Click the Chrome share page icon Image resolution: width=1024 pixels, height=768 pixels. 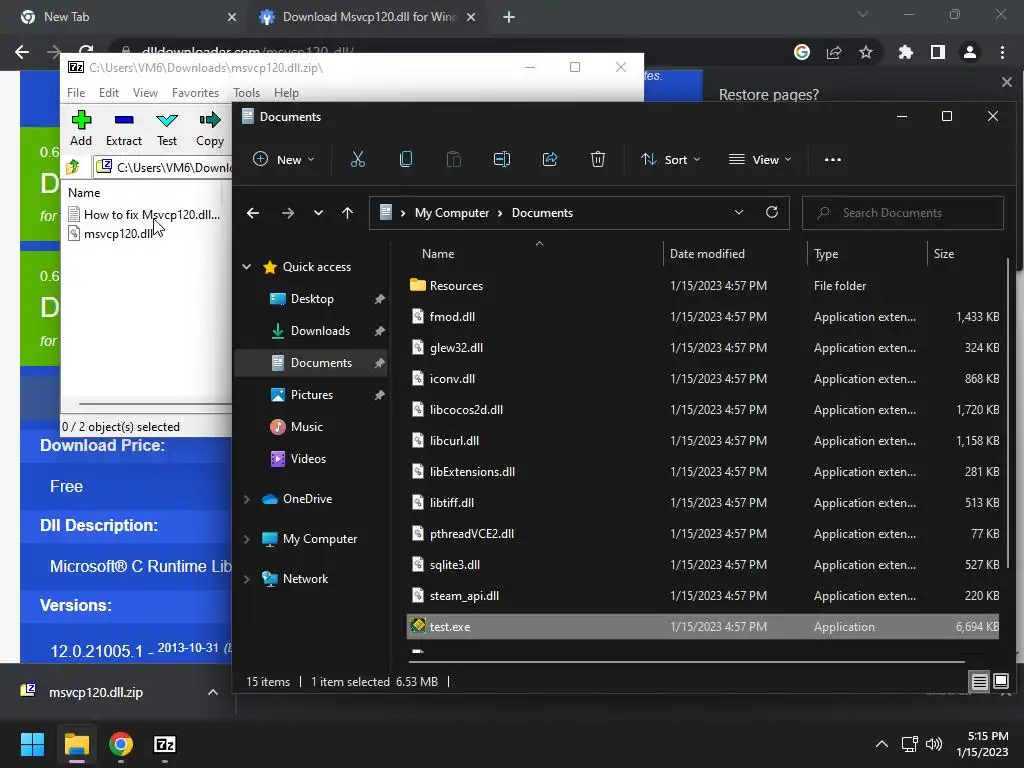pos(834,52)
